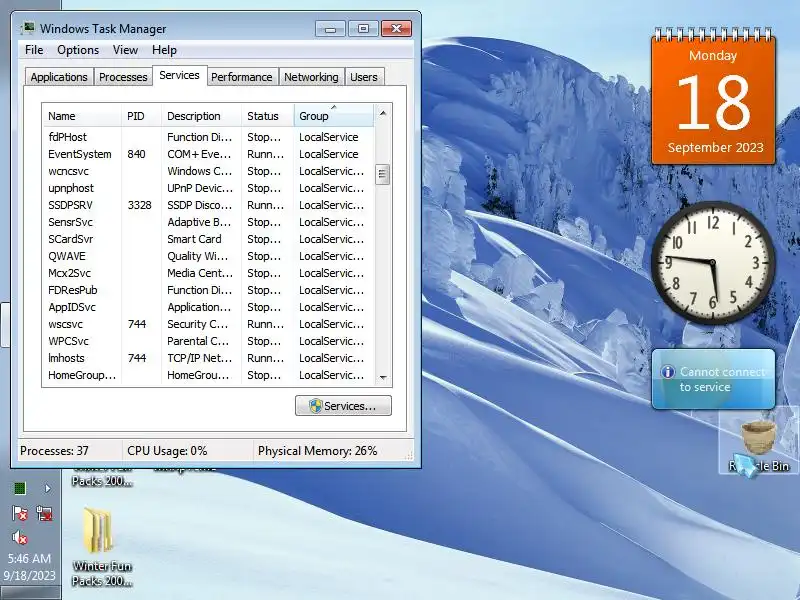Click the services list scroll down arrow
The height and width of the screenshot is (600, 800).
(x=383, y=378)
